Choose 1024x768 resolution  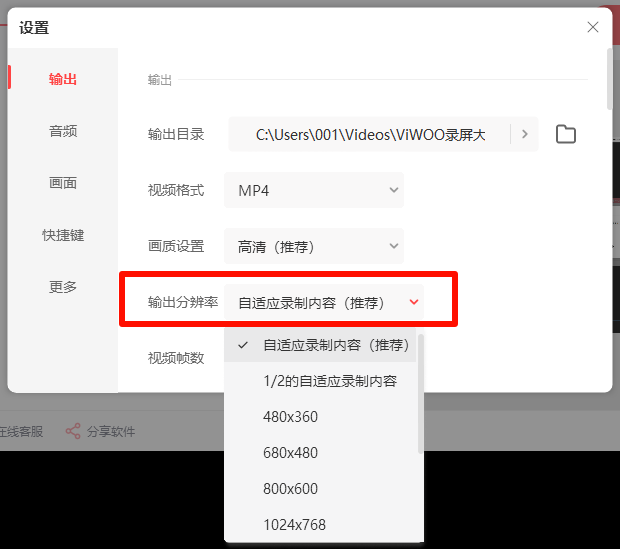(320, 525)
